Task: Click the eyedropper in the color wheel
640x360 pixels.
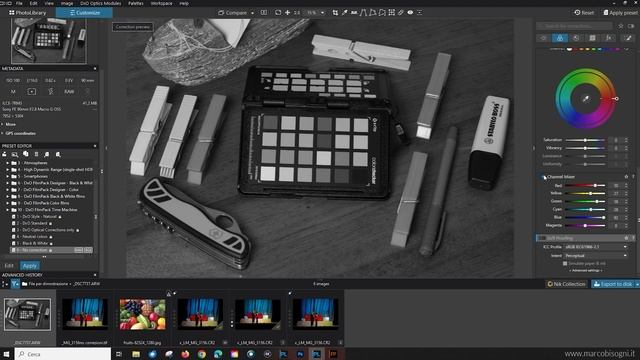Action: 586,99
